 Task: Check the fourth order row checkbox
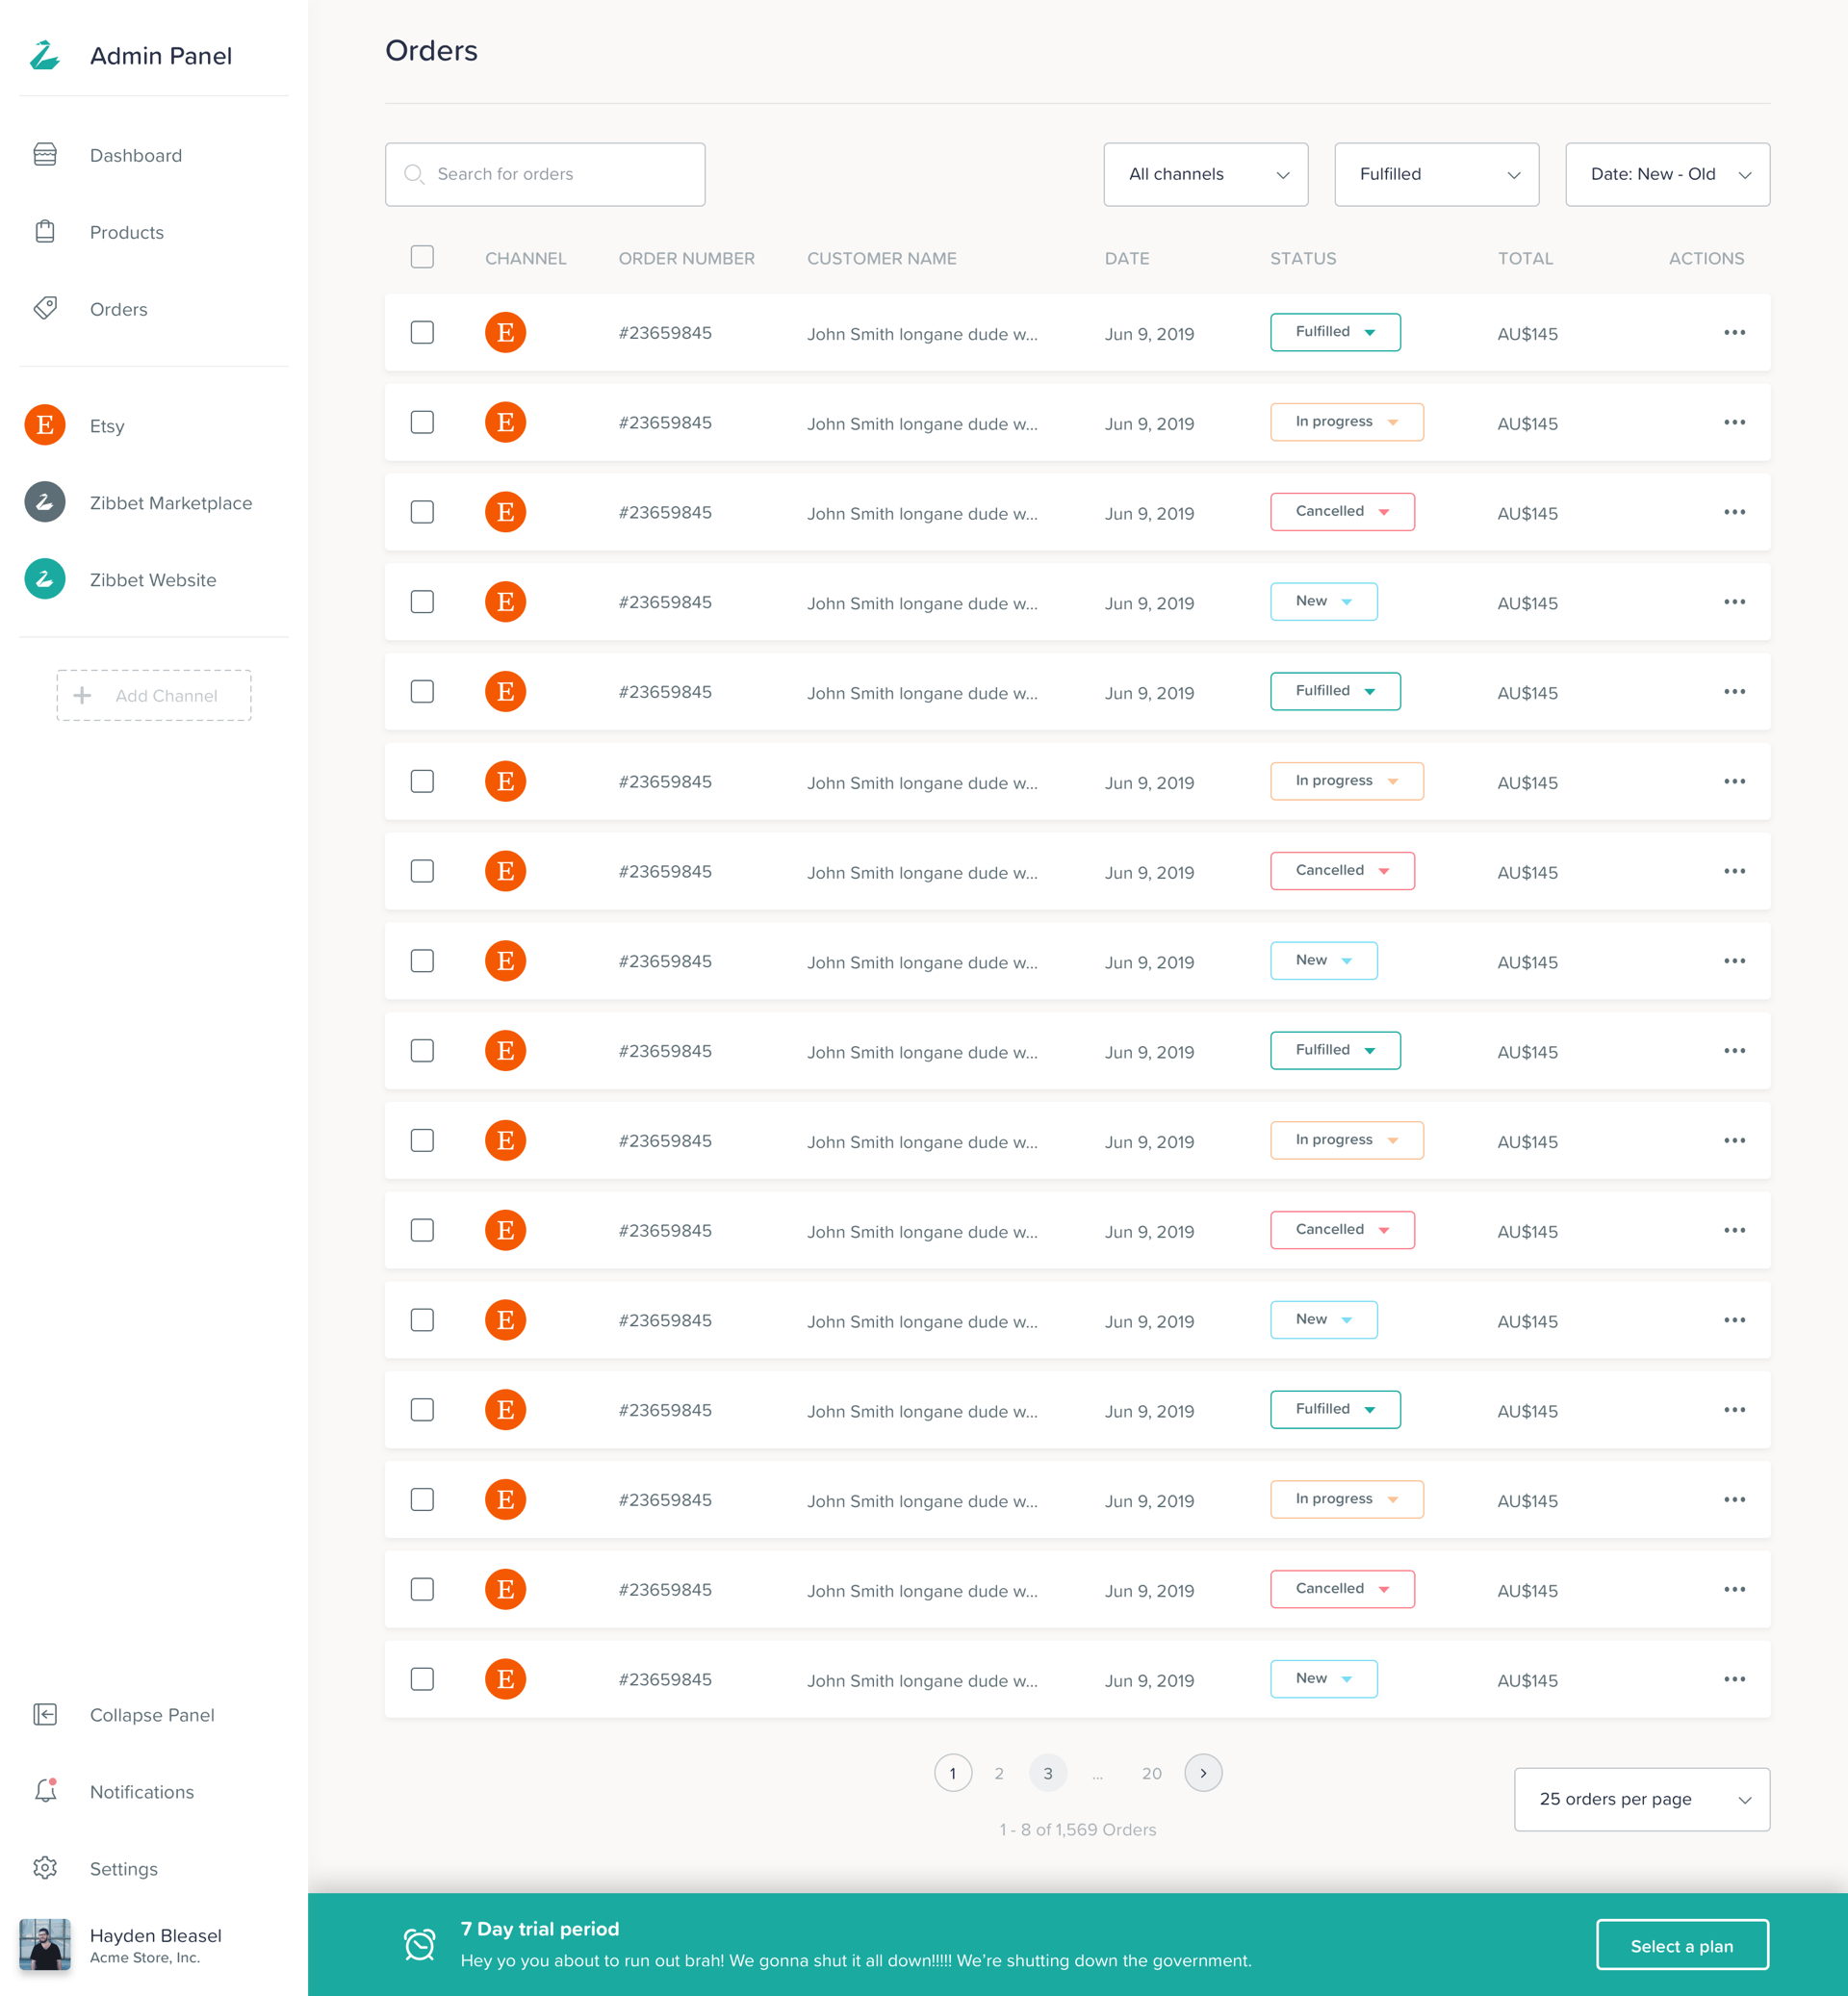pyautogui.click(x=422, y=601)
